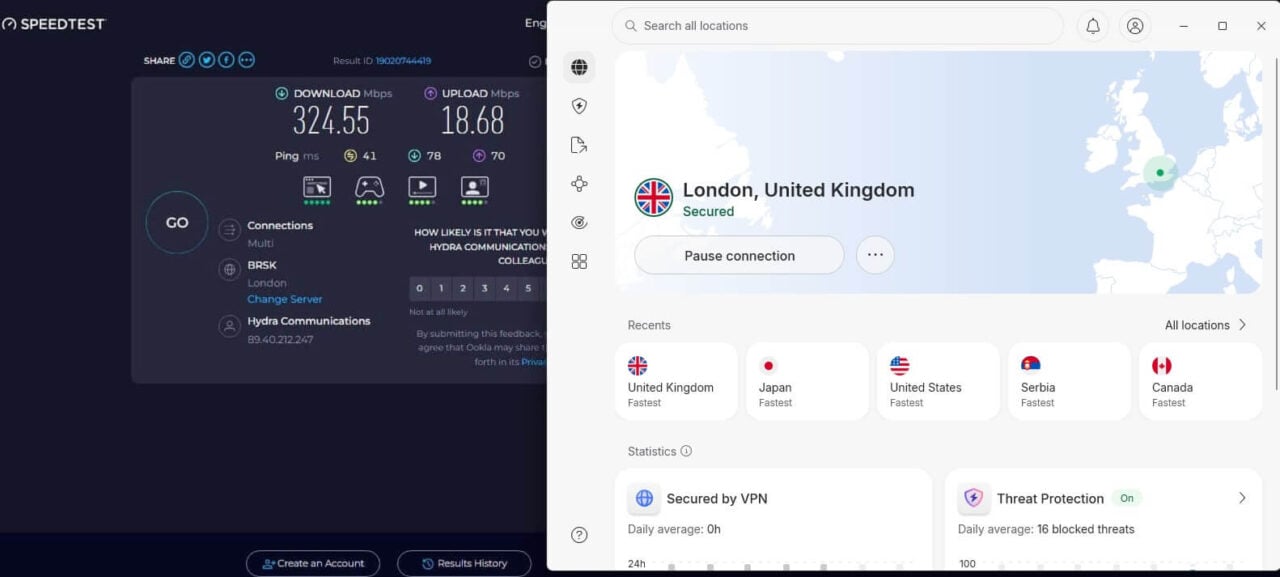Image resolution: width=1280 pixels, height=577 pixels.
Task: Click the UK flag beside London, United Kingdom
Action: [654, 198]
